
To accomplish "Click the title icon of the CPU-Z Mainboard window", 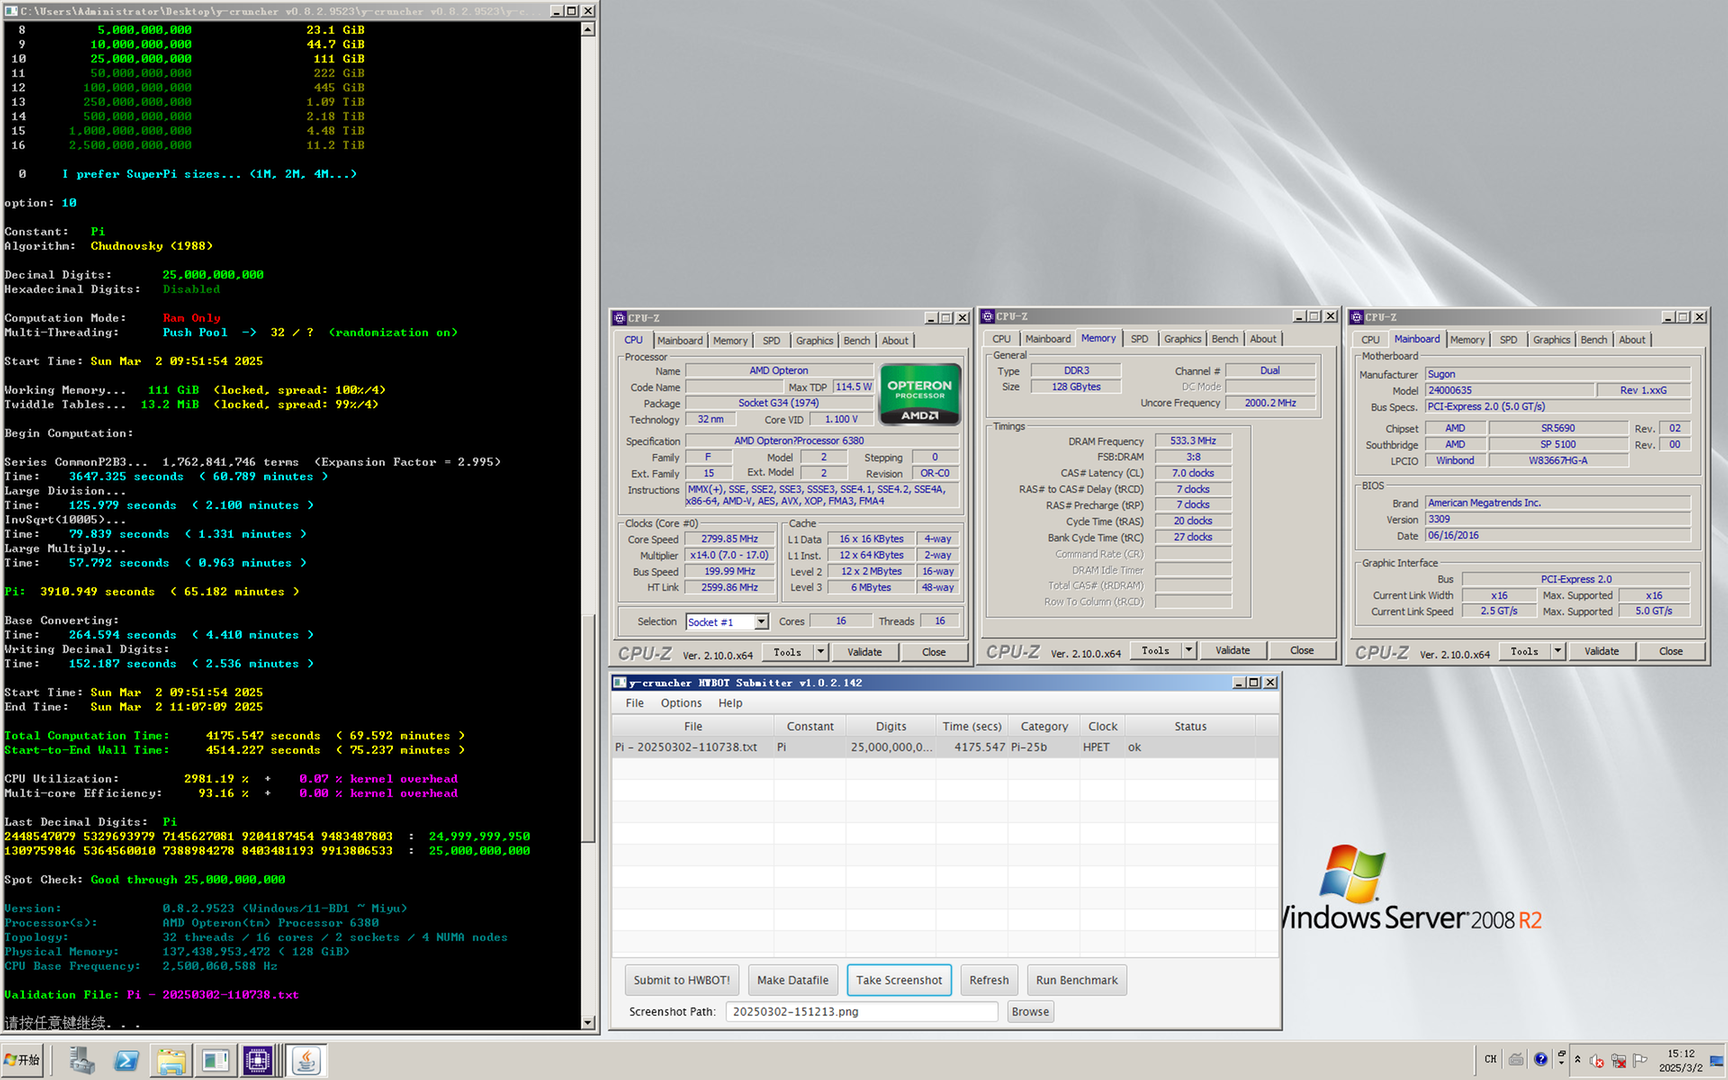I will (1357, 317).
